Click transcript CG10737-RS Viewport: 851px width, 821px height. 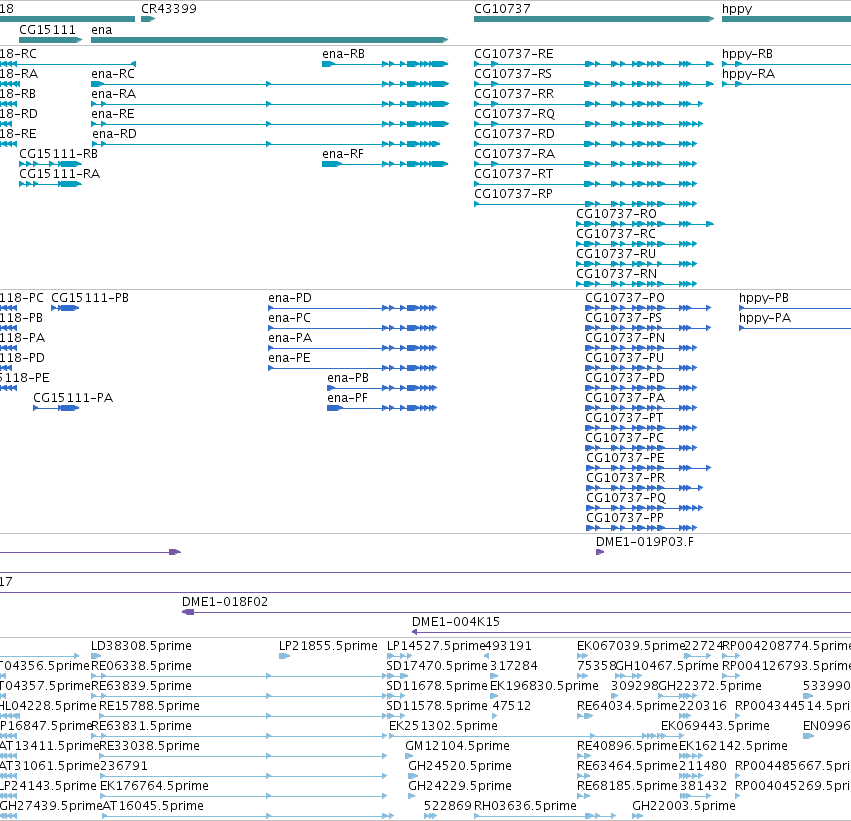[594, 84]
